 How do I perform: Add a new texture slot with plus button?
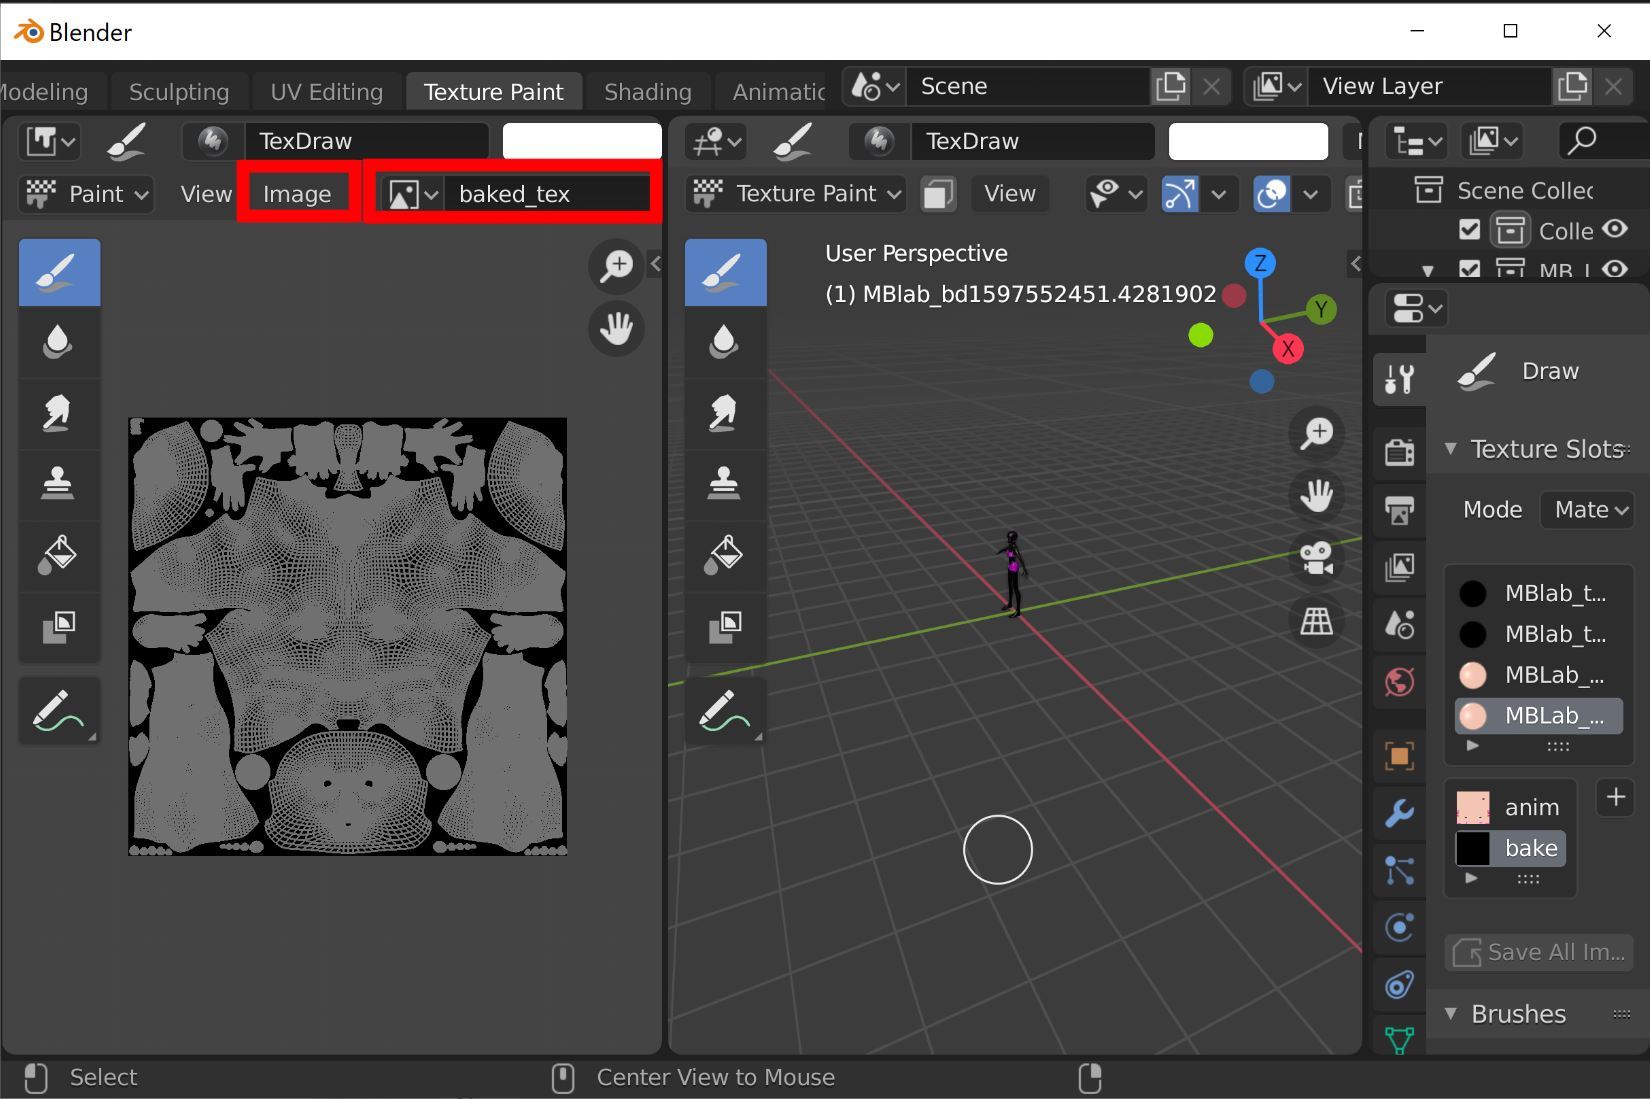pyautogui.click(x=1615, y=797)
